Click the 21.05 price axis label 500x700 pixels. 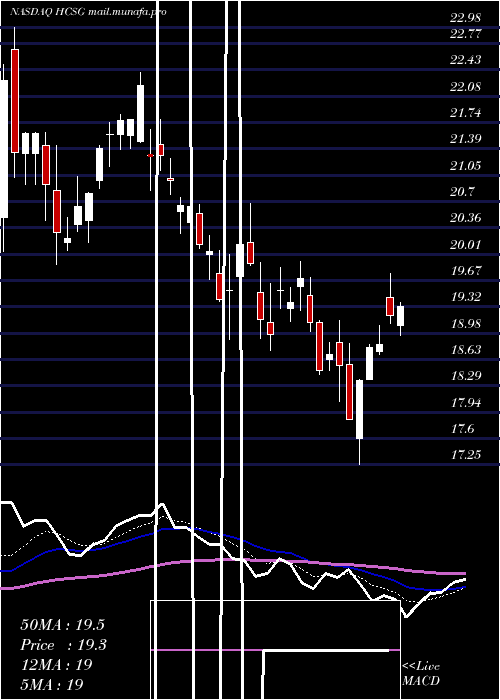[466, 166]
